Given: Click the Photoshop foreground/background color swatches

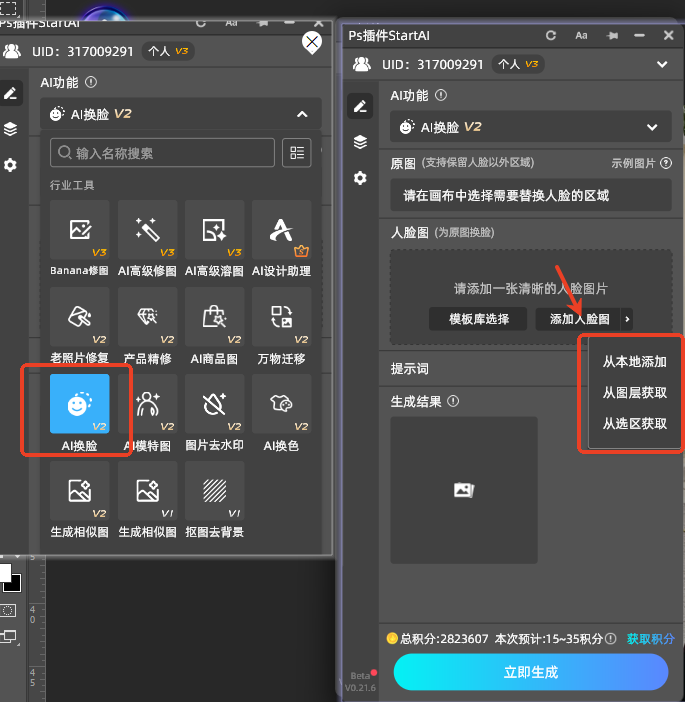Looking at the screenshot, I should pyautogui.click(x=11, y=578).
